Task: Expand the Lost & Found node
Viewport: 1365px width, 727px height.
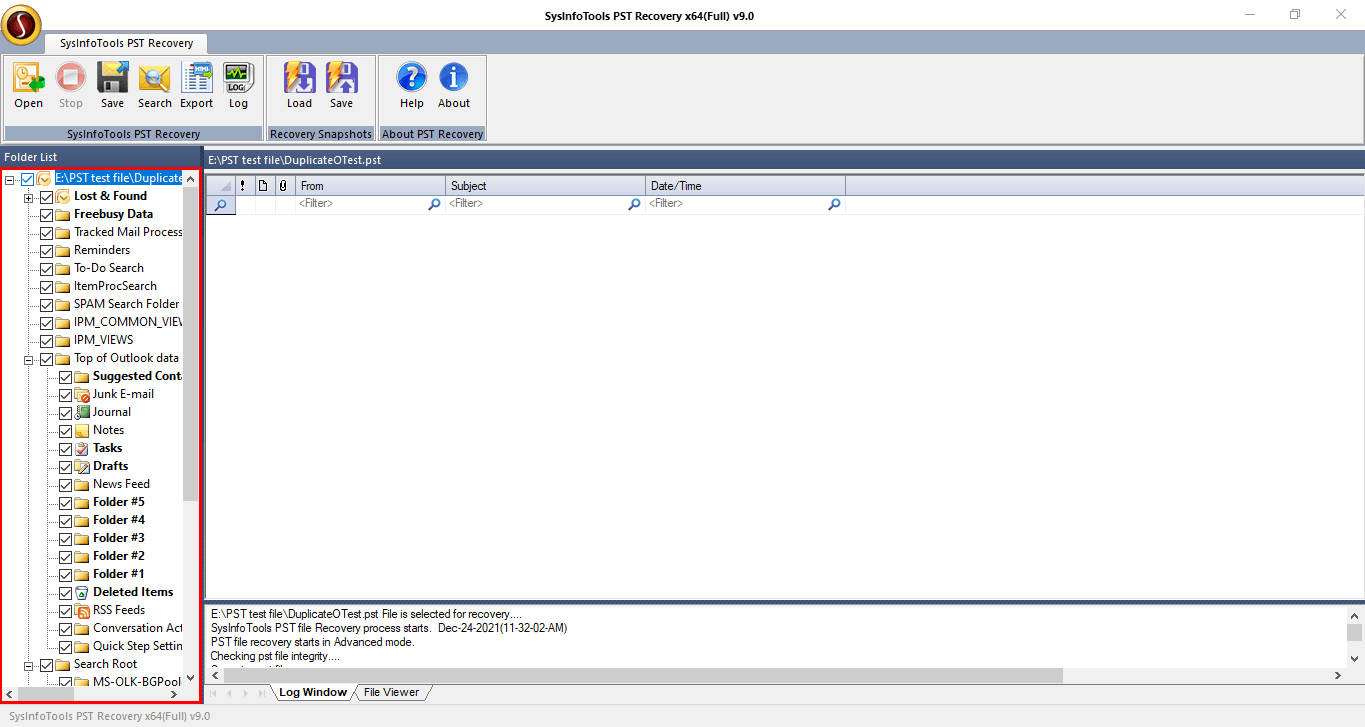Action: pos(29,197)
